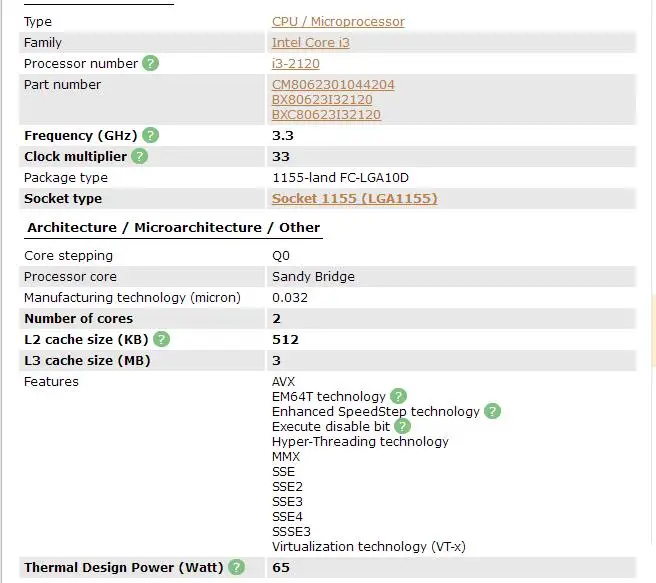This screenshot has width=656, height=583.
Task: Click the Architecture / Microarchitecture / Other heading
Action: [x=174, y=228]
